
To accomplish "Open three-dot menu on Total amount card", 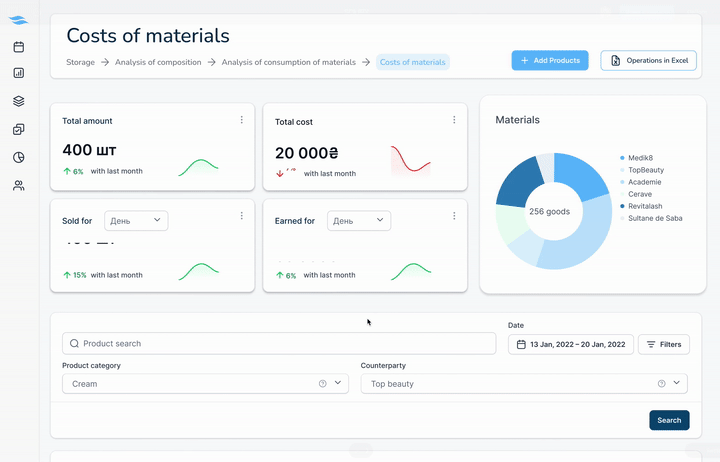I will pos(242,120).
